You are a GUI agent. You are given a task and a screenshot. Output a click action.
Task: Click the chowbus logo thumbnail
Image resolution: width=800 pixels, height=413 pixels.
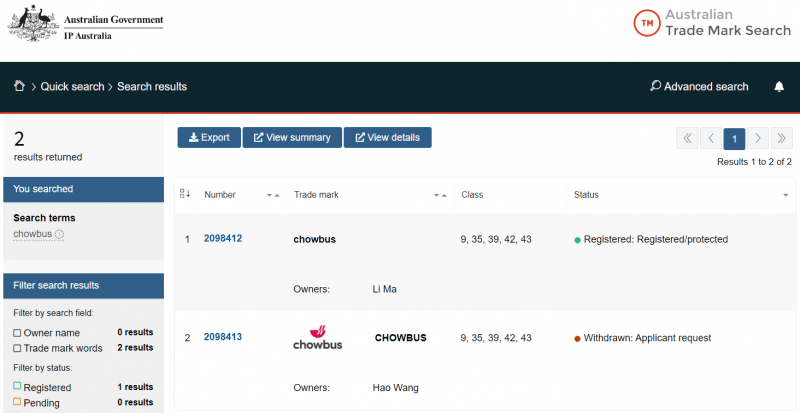point(318,337)
